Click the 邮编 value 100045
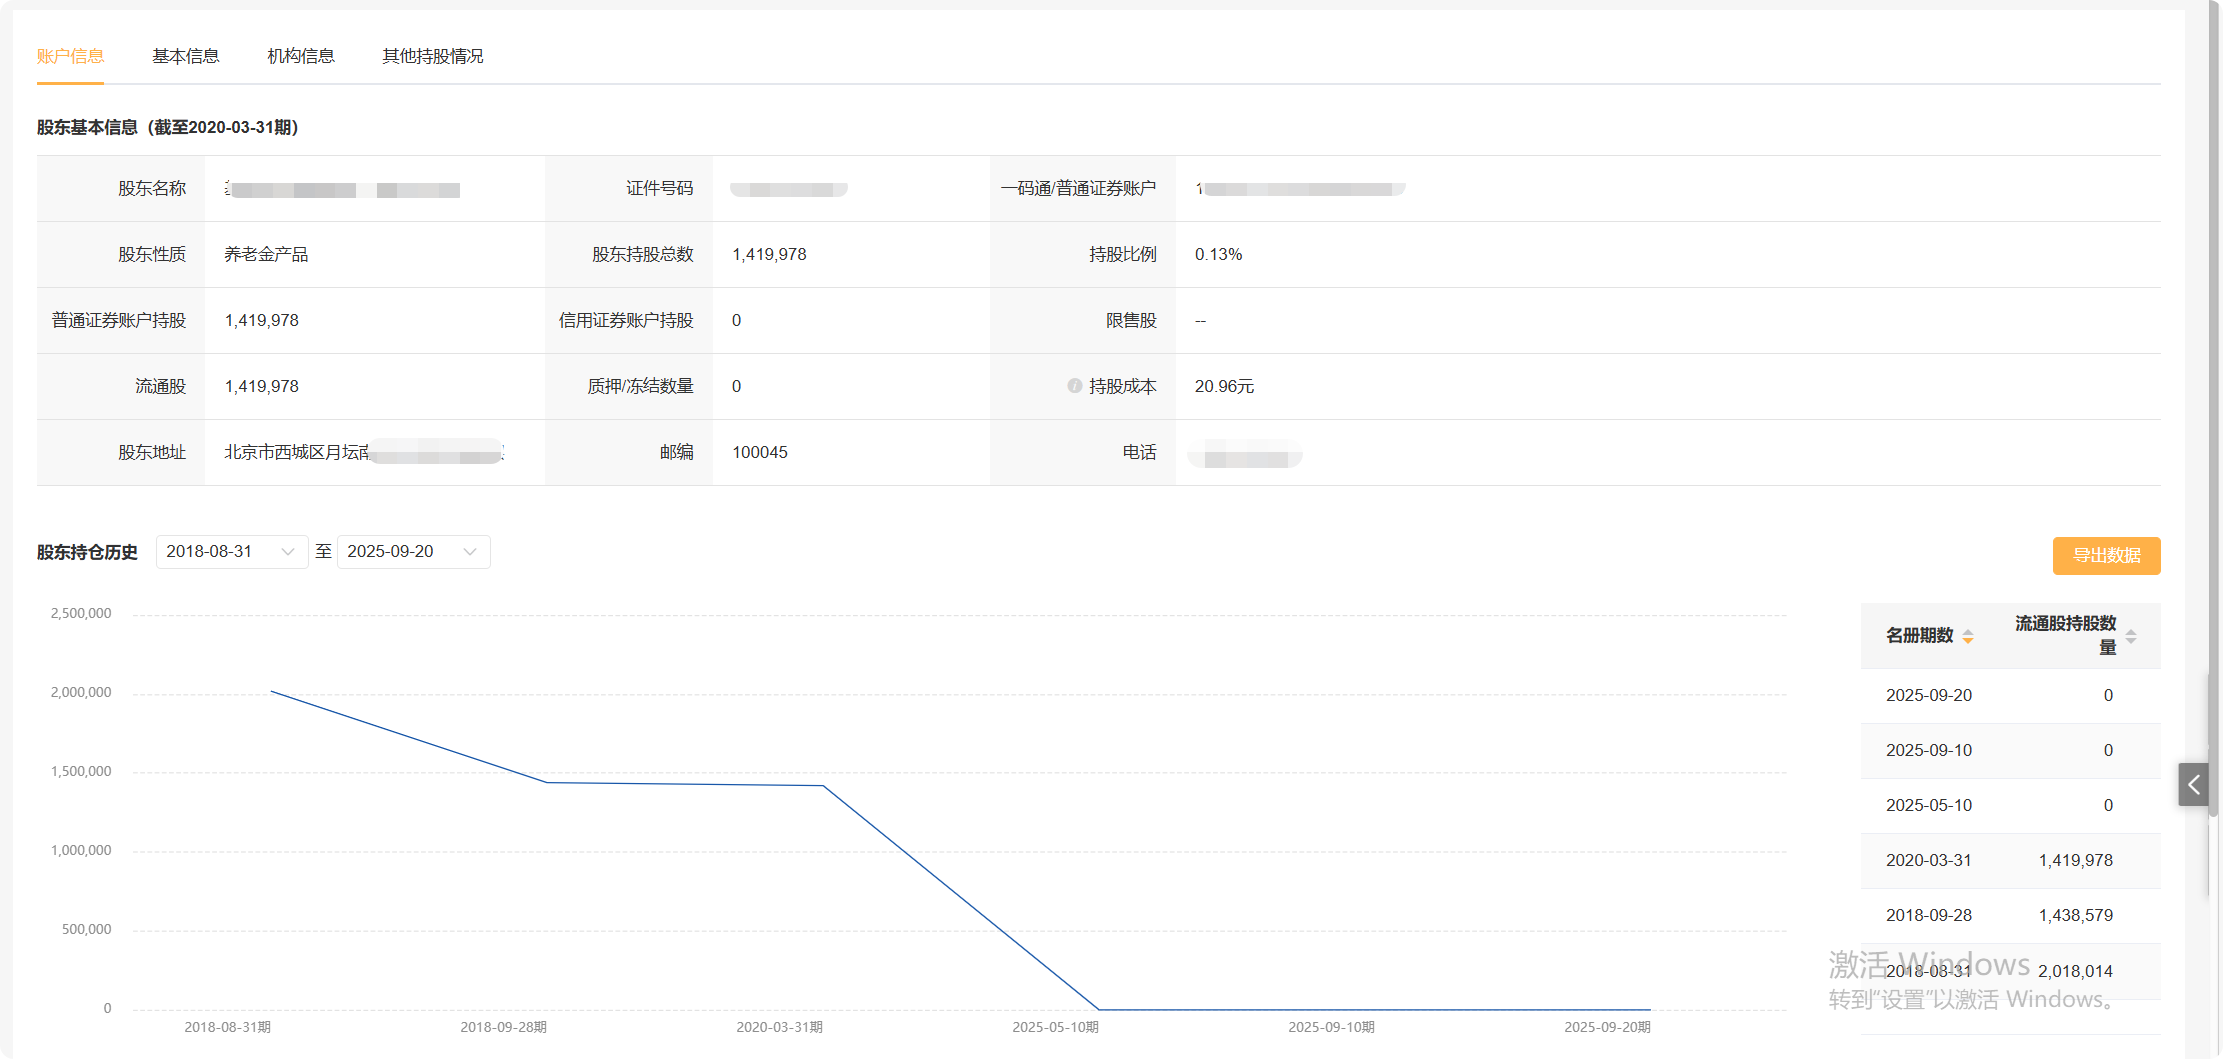The image size is (2223, 1059). pos(760,453)
